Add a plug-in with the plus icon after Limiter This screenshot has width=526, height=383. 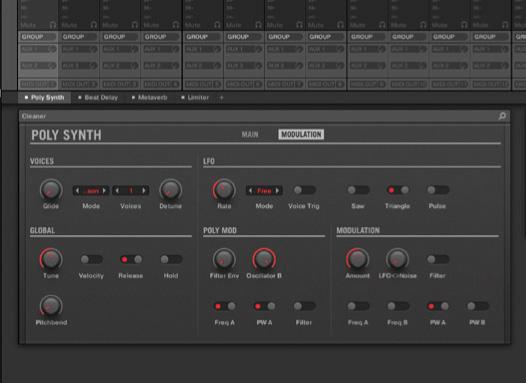pyautogui.click(x=221, y=98)
